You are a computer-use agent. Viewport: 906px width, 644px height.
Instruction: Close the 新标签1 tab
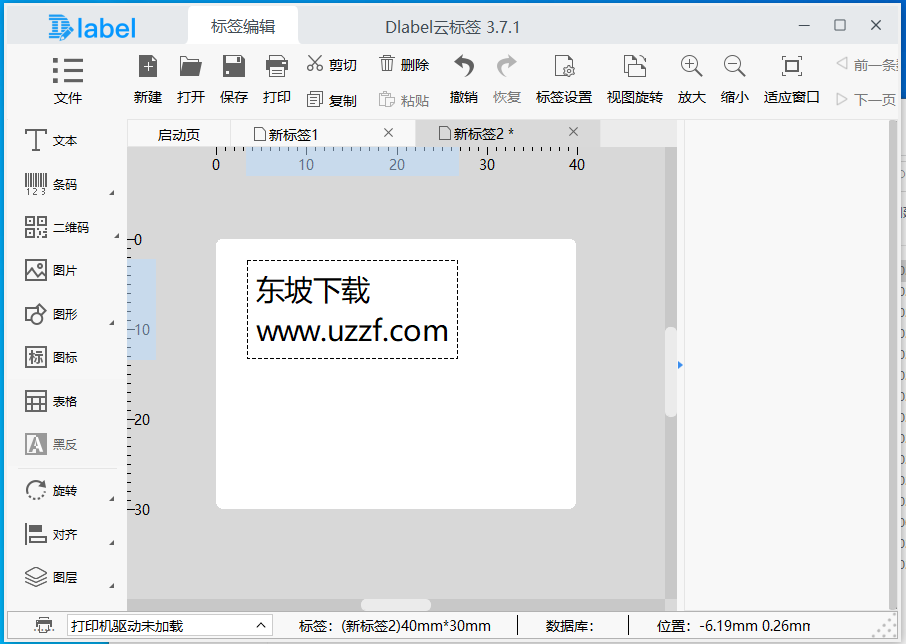[x=388, y=133]
